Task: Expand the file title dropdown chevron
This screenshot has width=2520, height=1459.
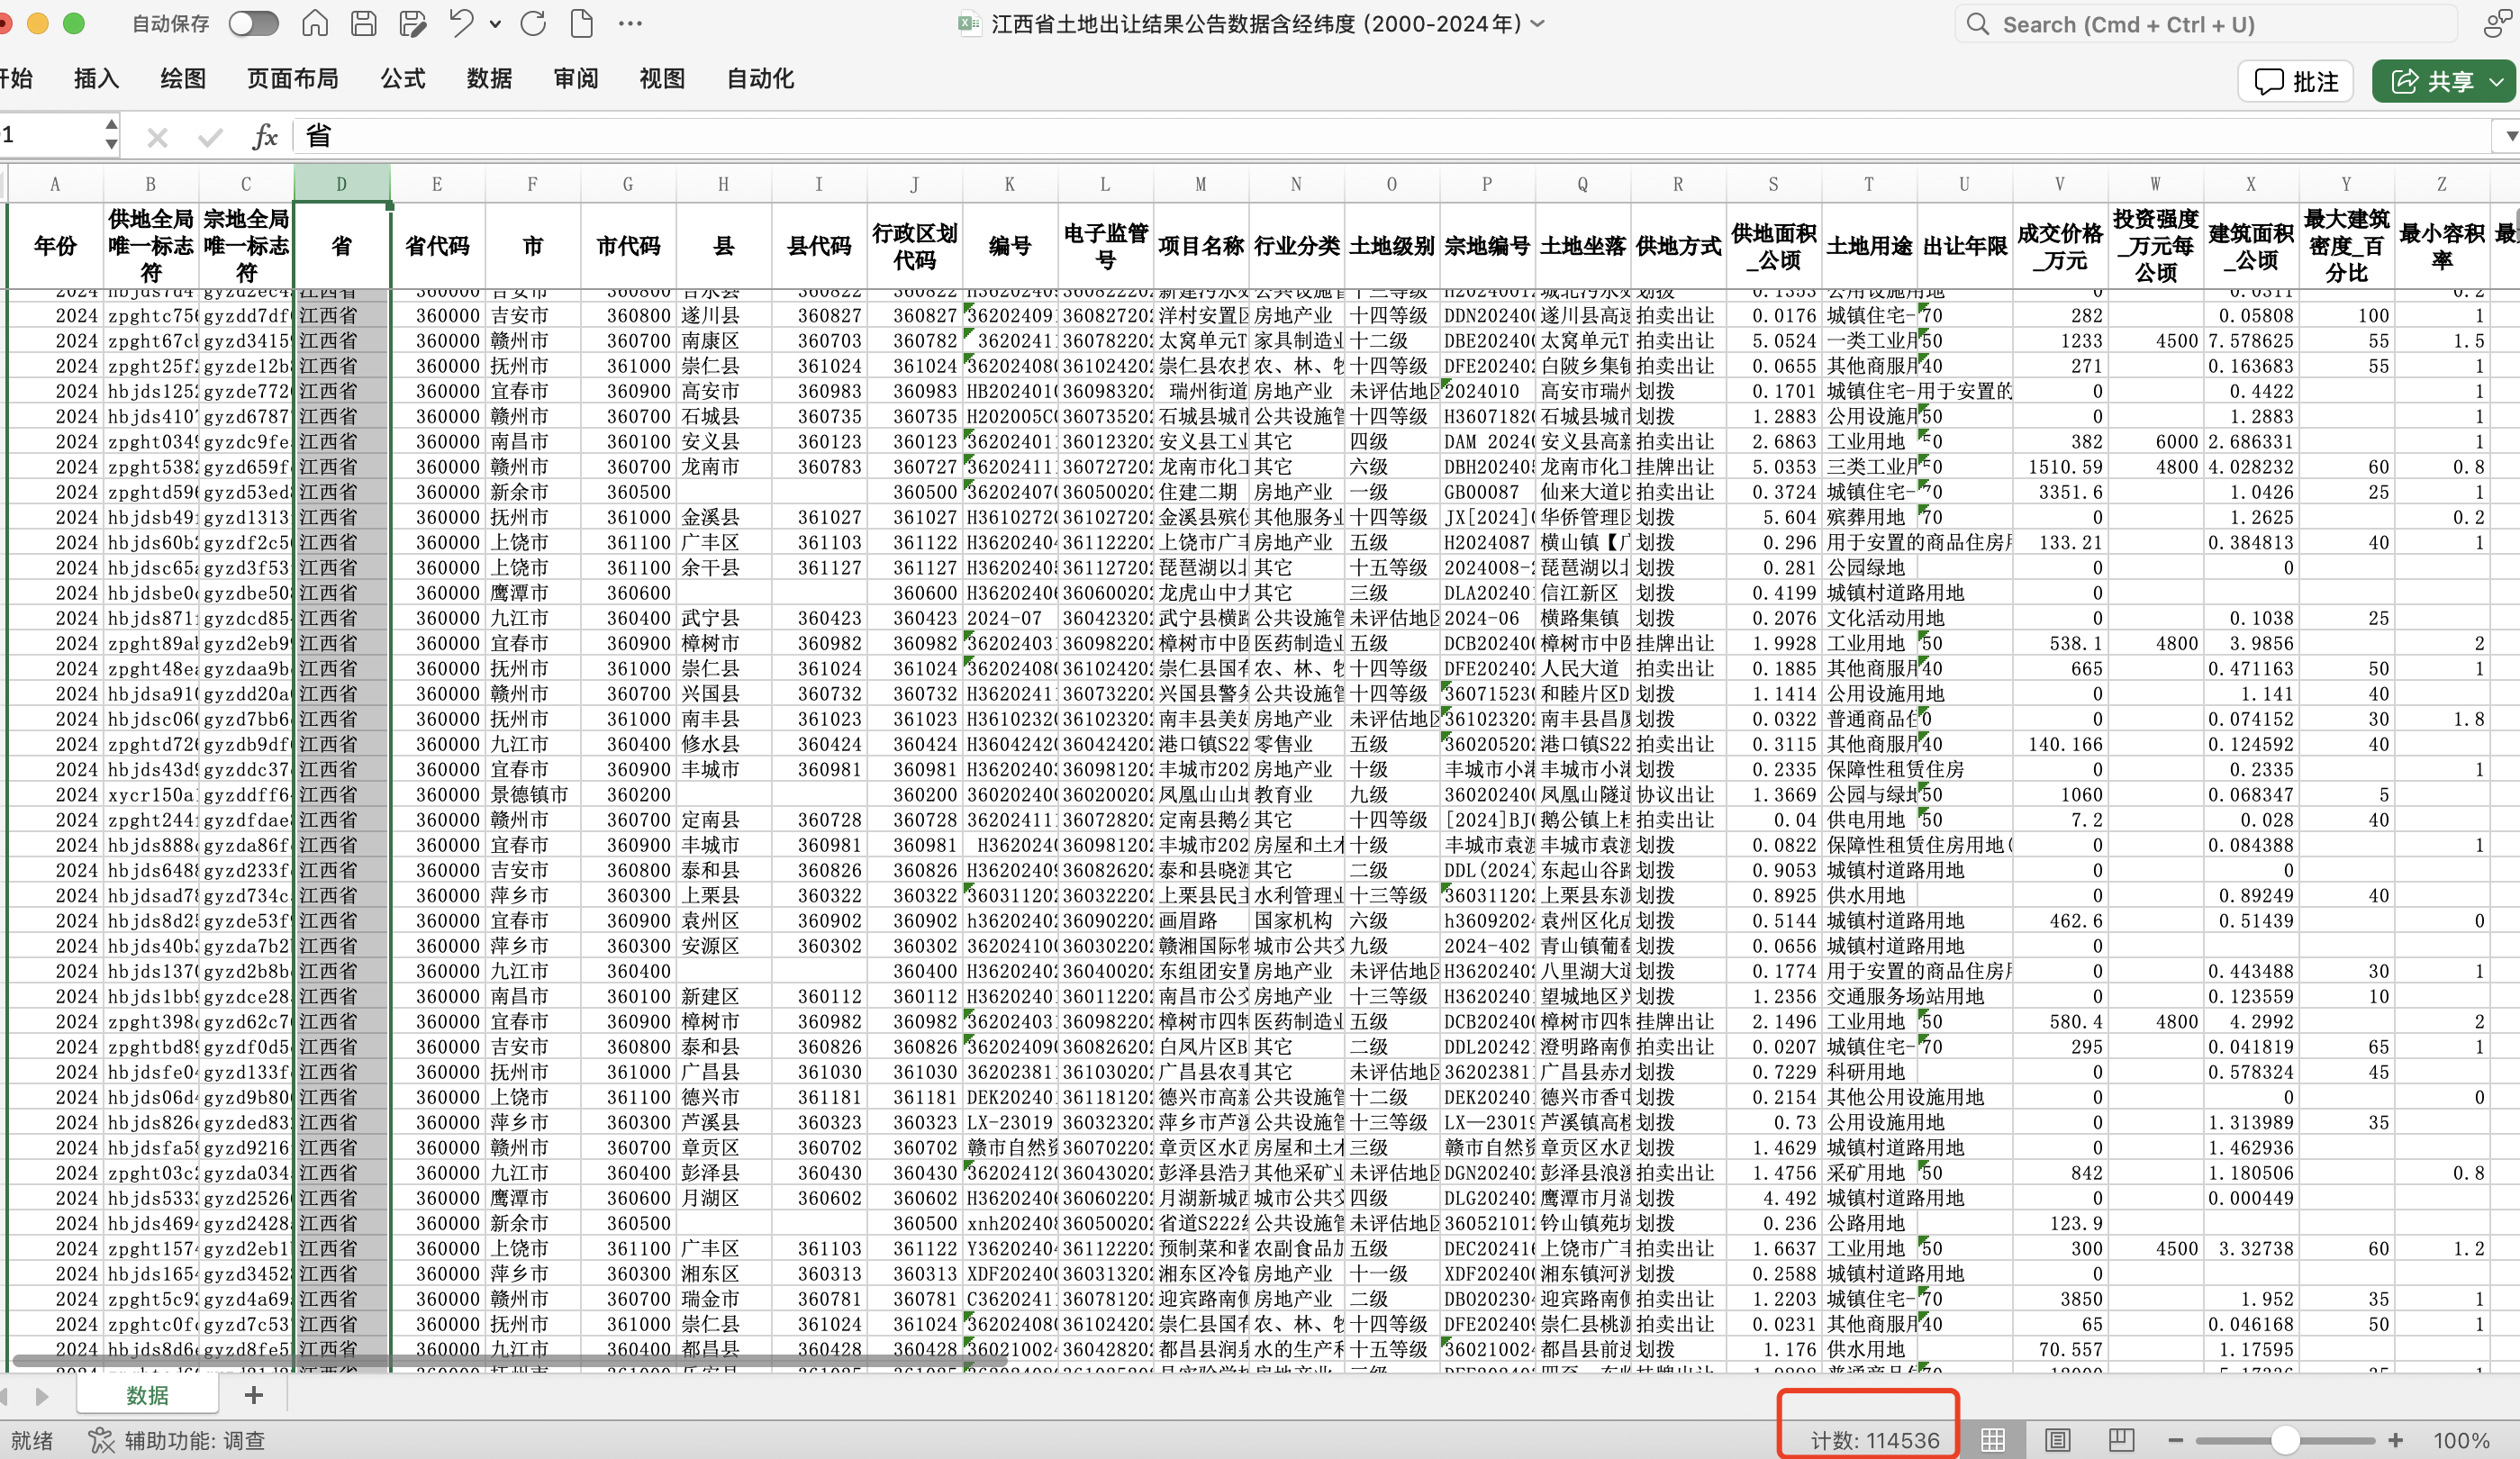Action: click(x=1538, y=24)
